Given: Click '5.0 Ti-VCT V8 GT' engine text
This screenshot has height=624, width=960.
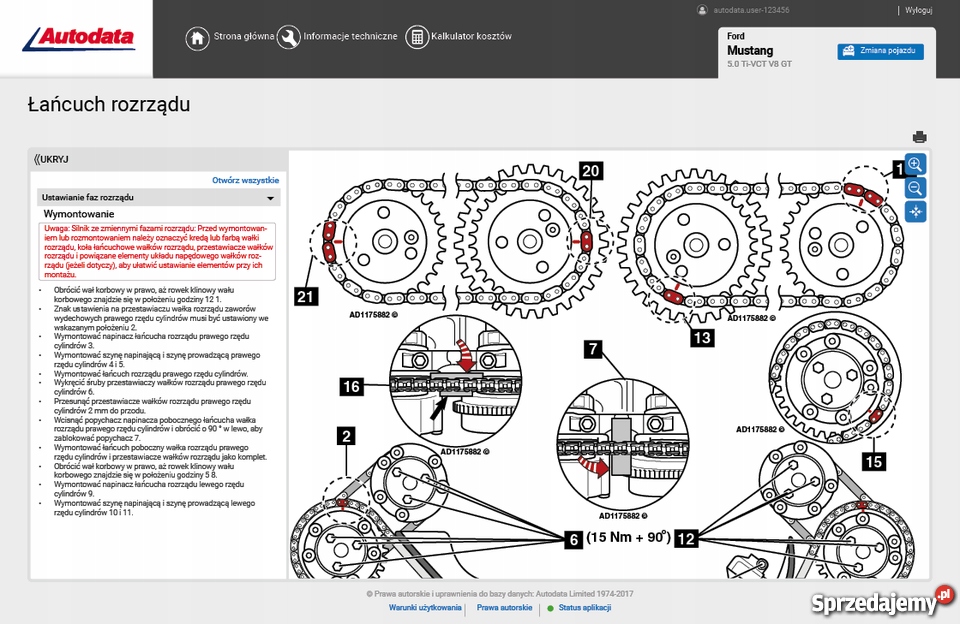Looking at the screenshot, I should (759, 64).
